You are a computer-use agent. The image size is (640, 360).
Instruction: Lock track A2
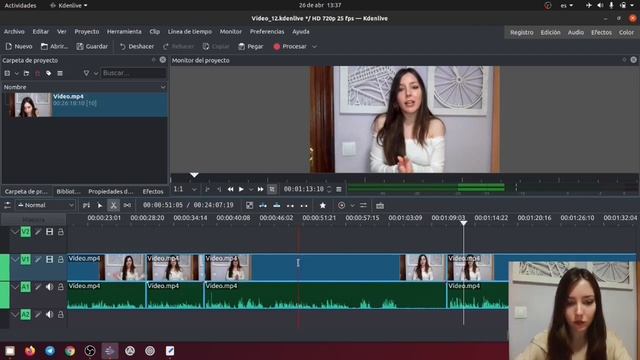tap(60, 315)
